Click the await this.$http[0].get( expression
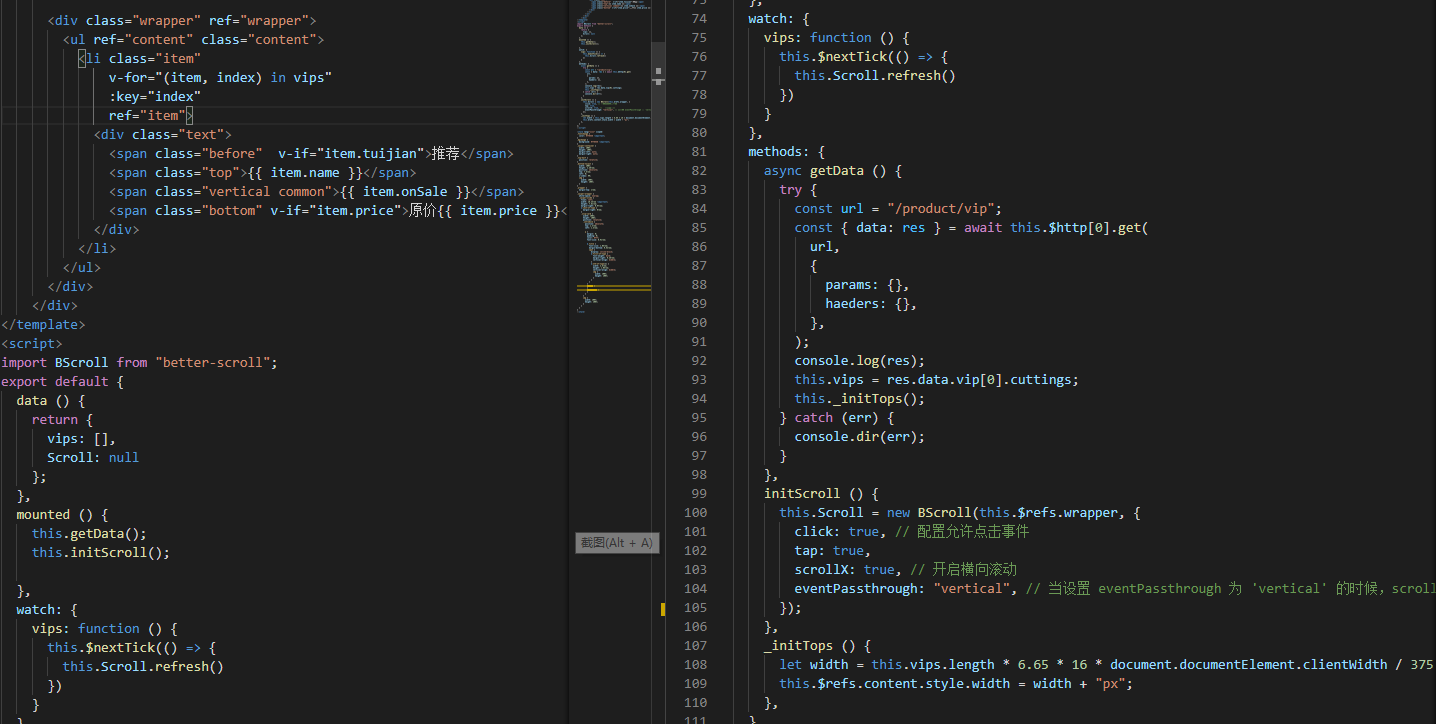Screen dimensions: 1436x724 1056,228
